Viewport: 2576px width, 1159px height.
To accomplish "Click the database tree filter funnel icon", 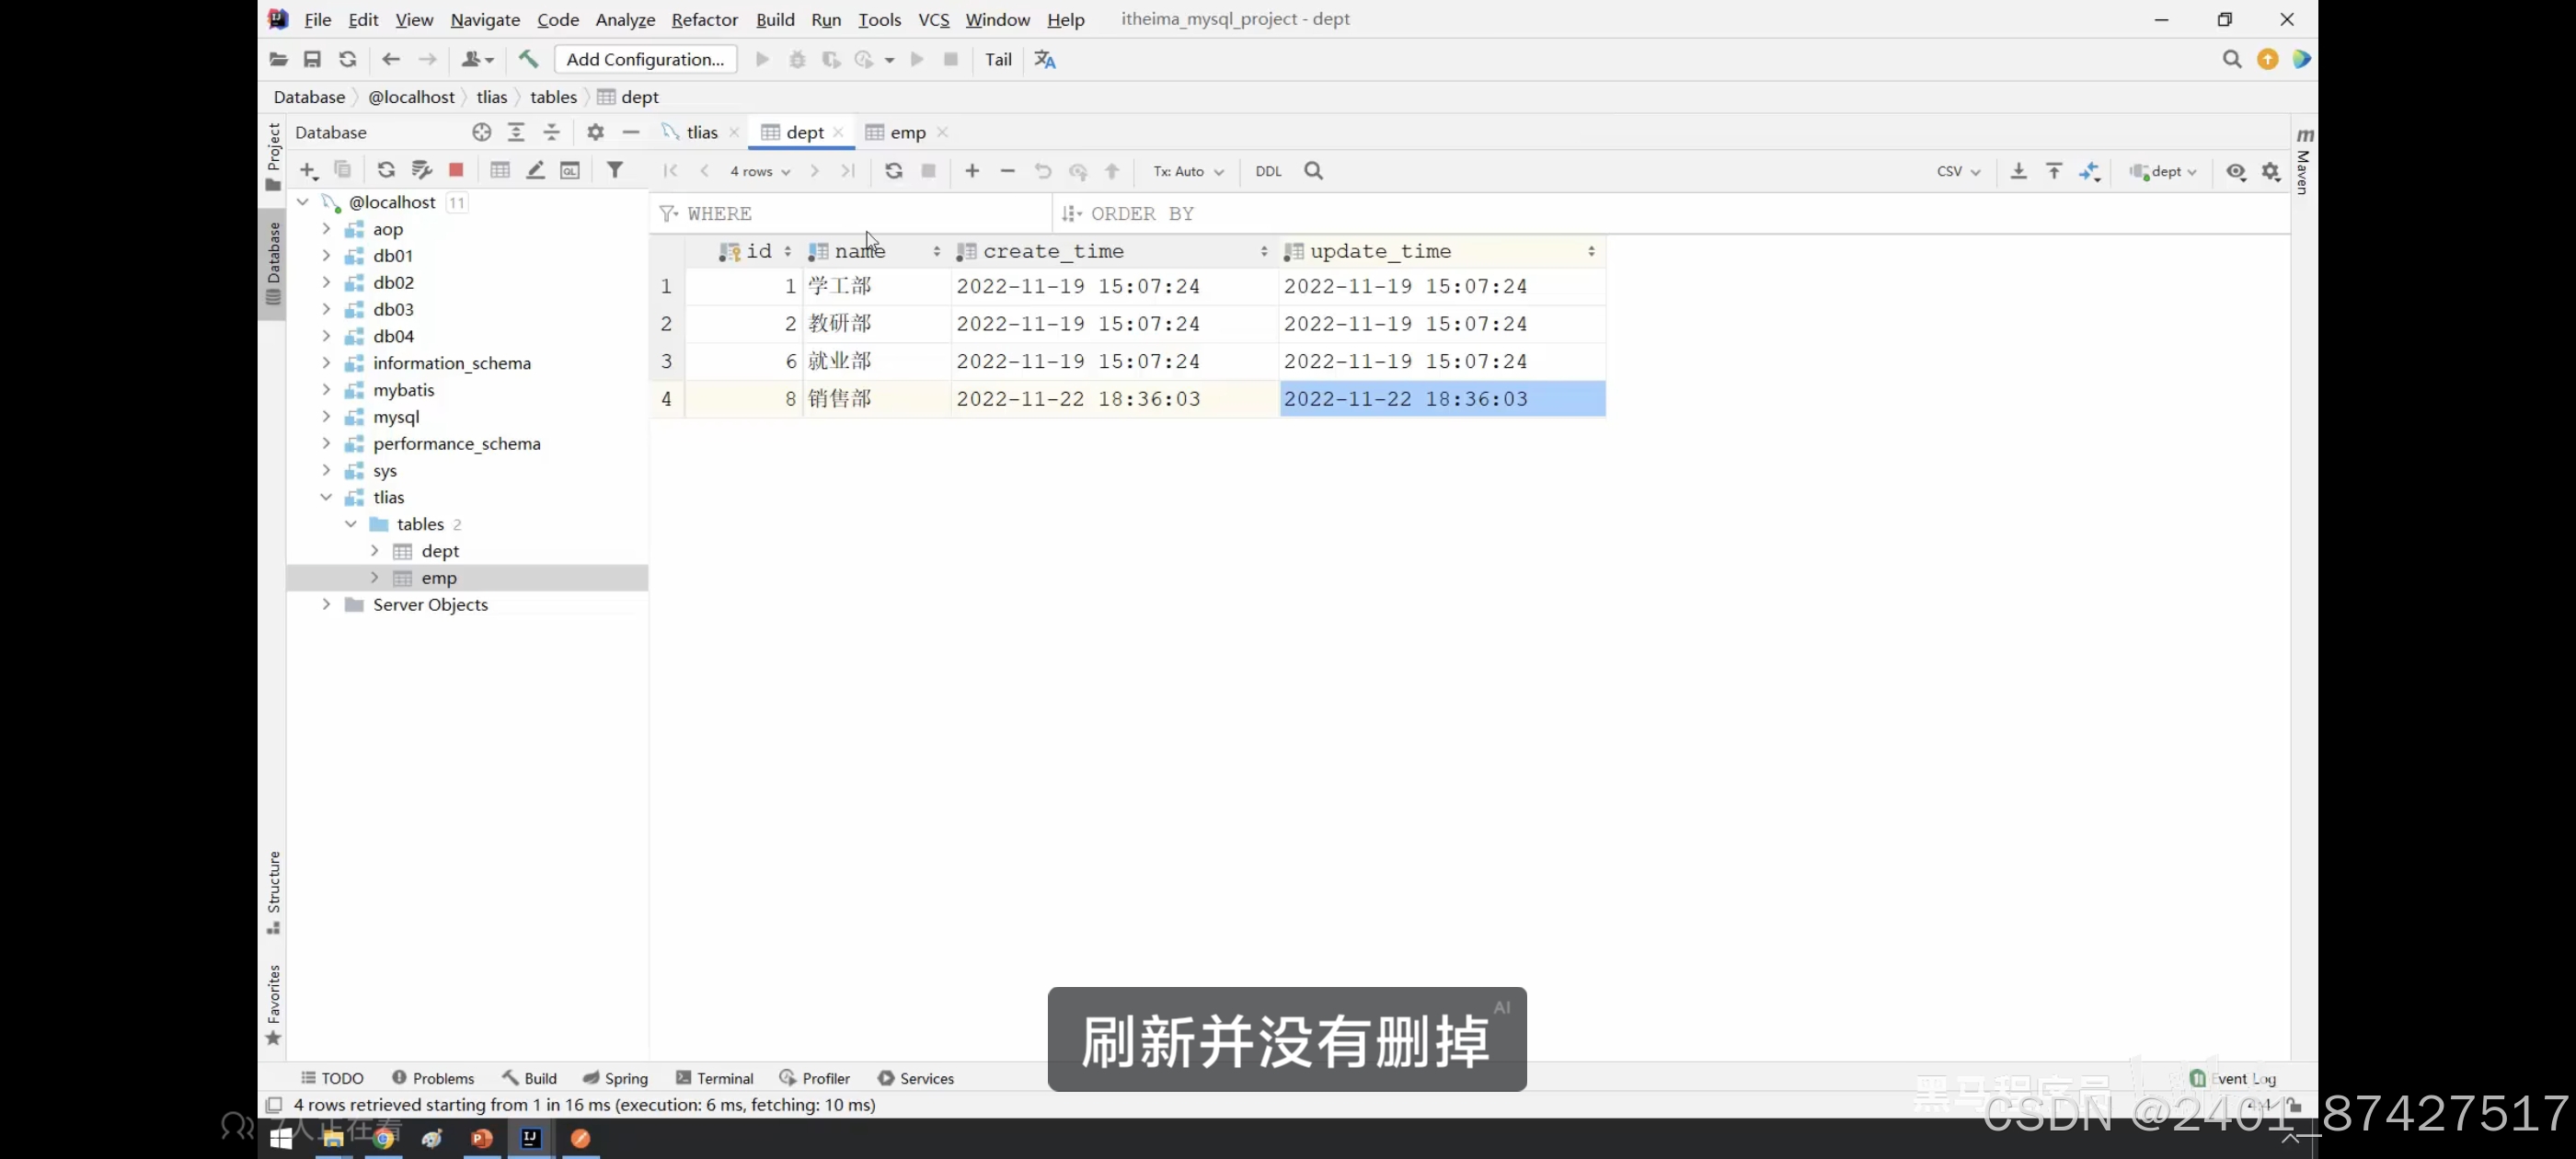I will point(615,170).
